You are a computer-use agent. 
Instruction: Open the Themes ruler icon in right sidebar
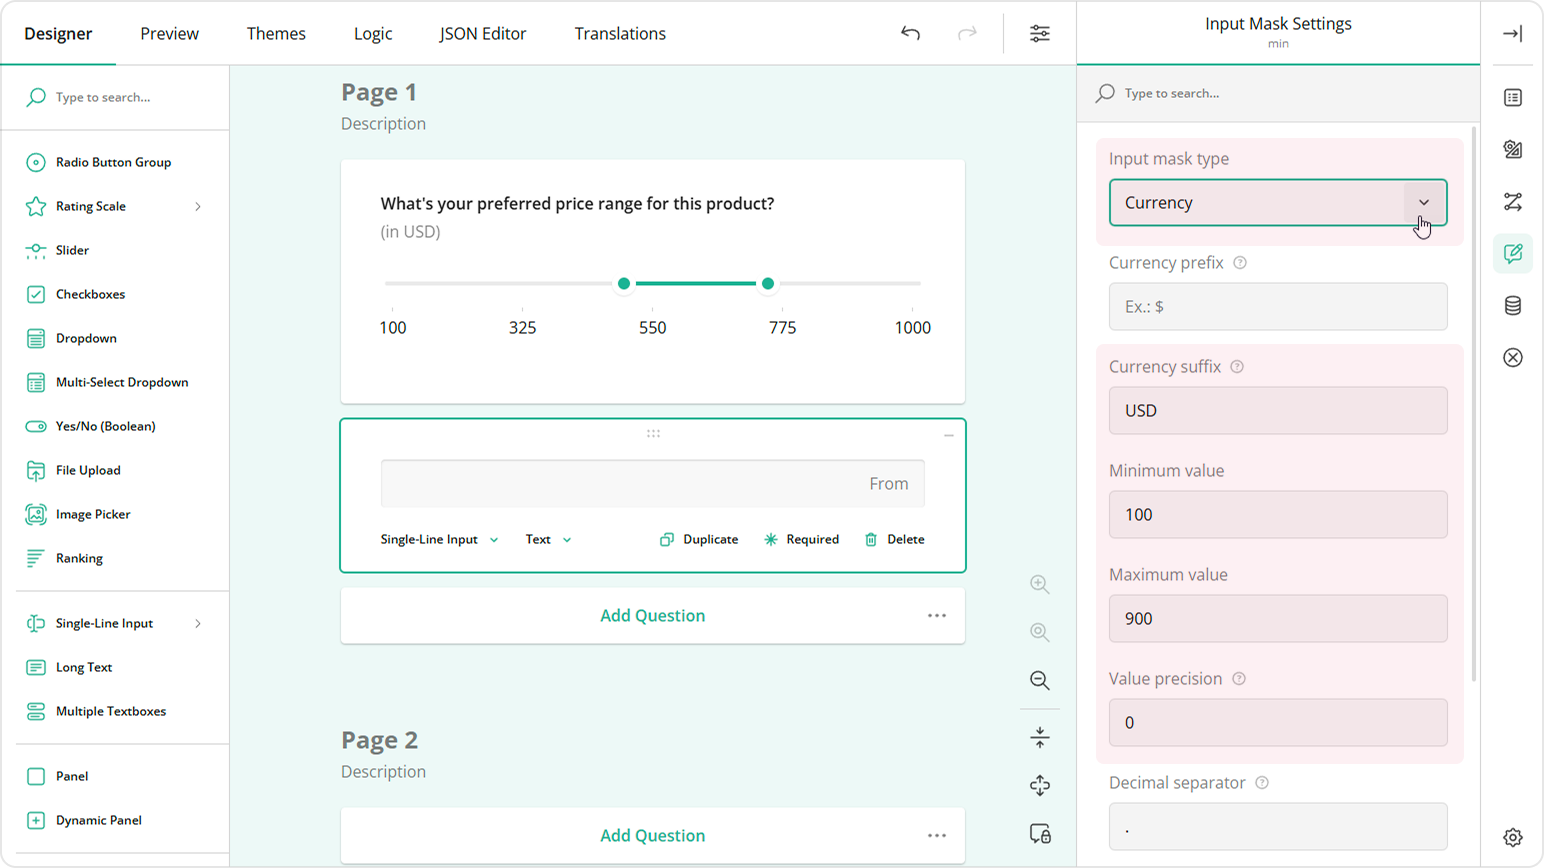[x=1513, y=149]
